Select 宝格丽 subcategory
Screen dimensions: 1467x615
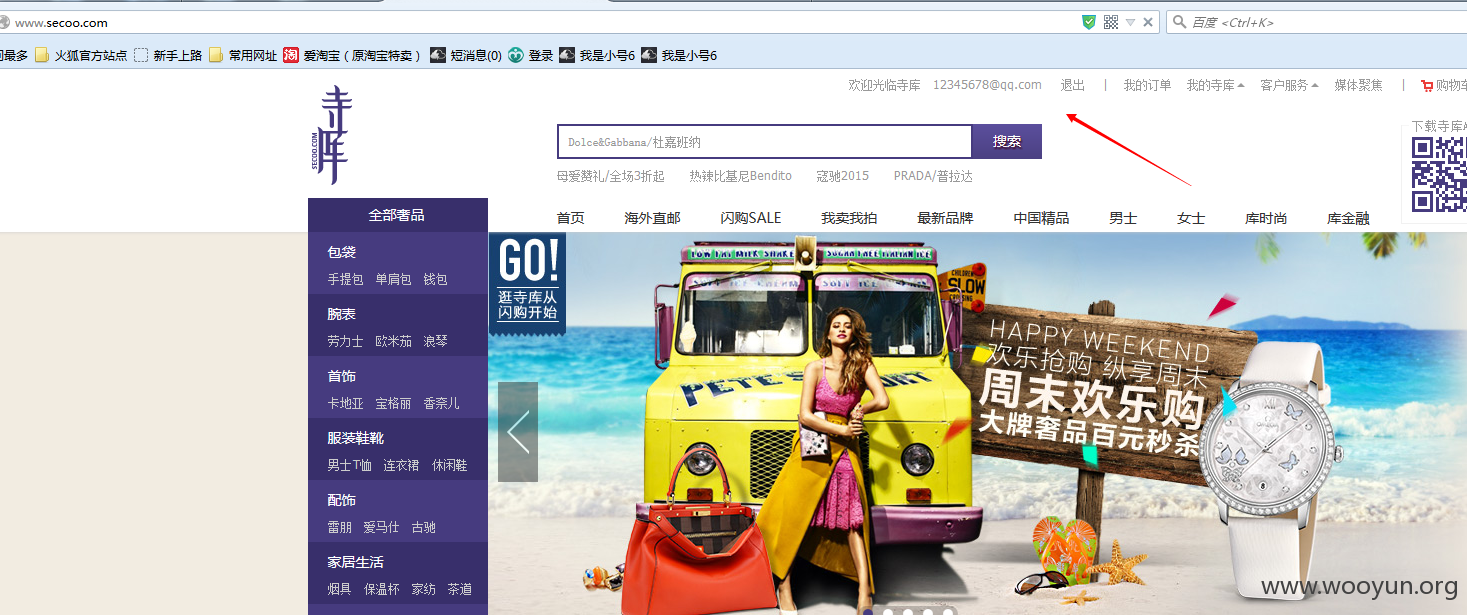pos(393,403)
